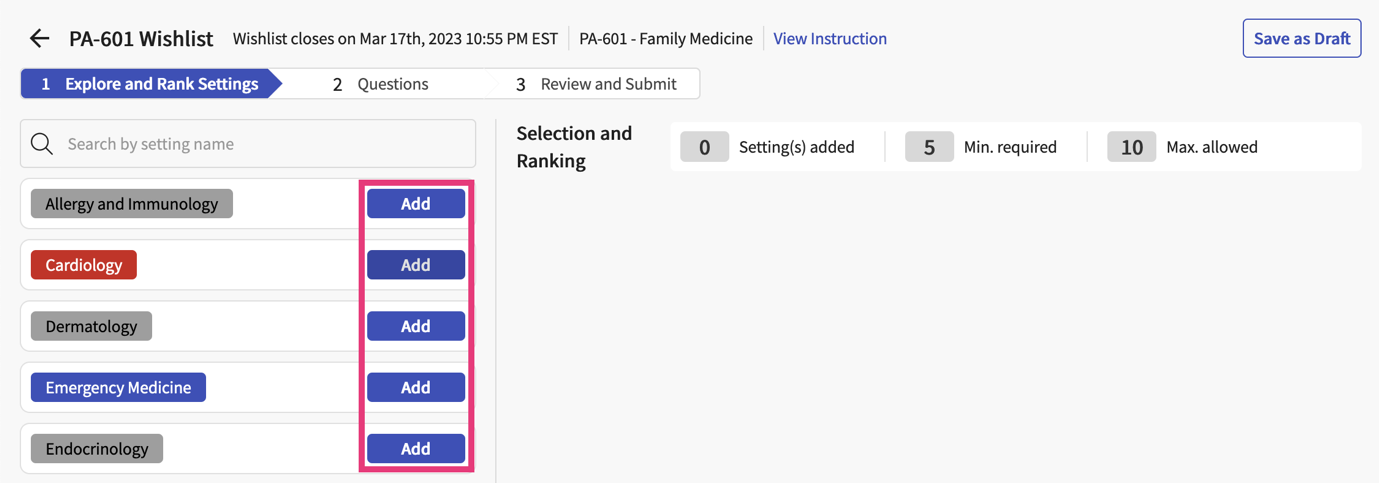Screen dimensions: 1379x483
Task: Save the wishlist as draft
Action: tap(1301, 39)
